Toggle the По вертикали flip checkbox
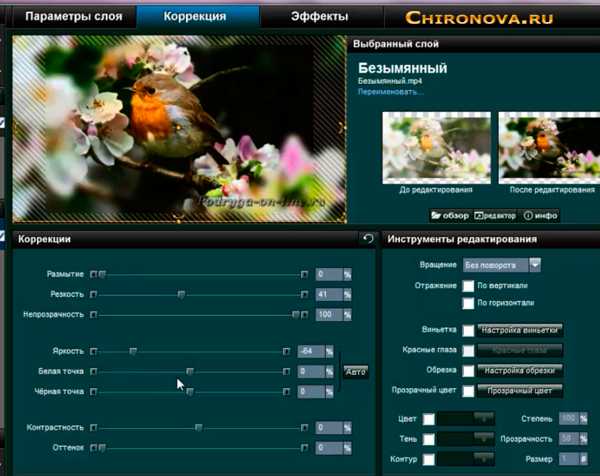 468,286
